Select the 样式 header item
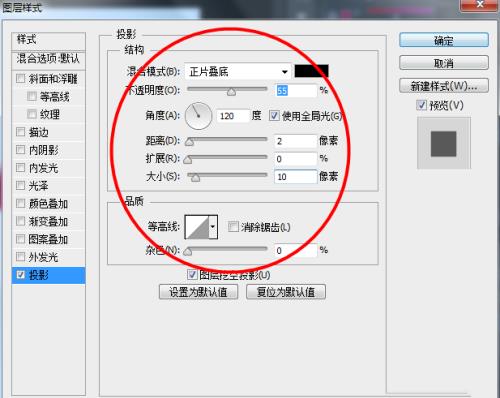500x398 pixels. 48,41
